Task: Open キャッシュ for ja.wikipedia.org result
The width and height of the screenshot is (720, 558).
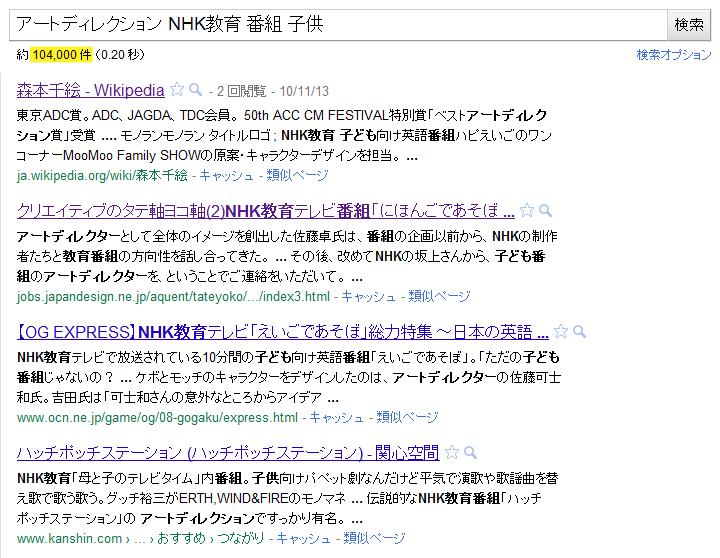Action: (226, 175)
